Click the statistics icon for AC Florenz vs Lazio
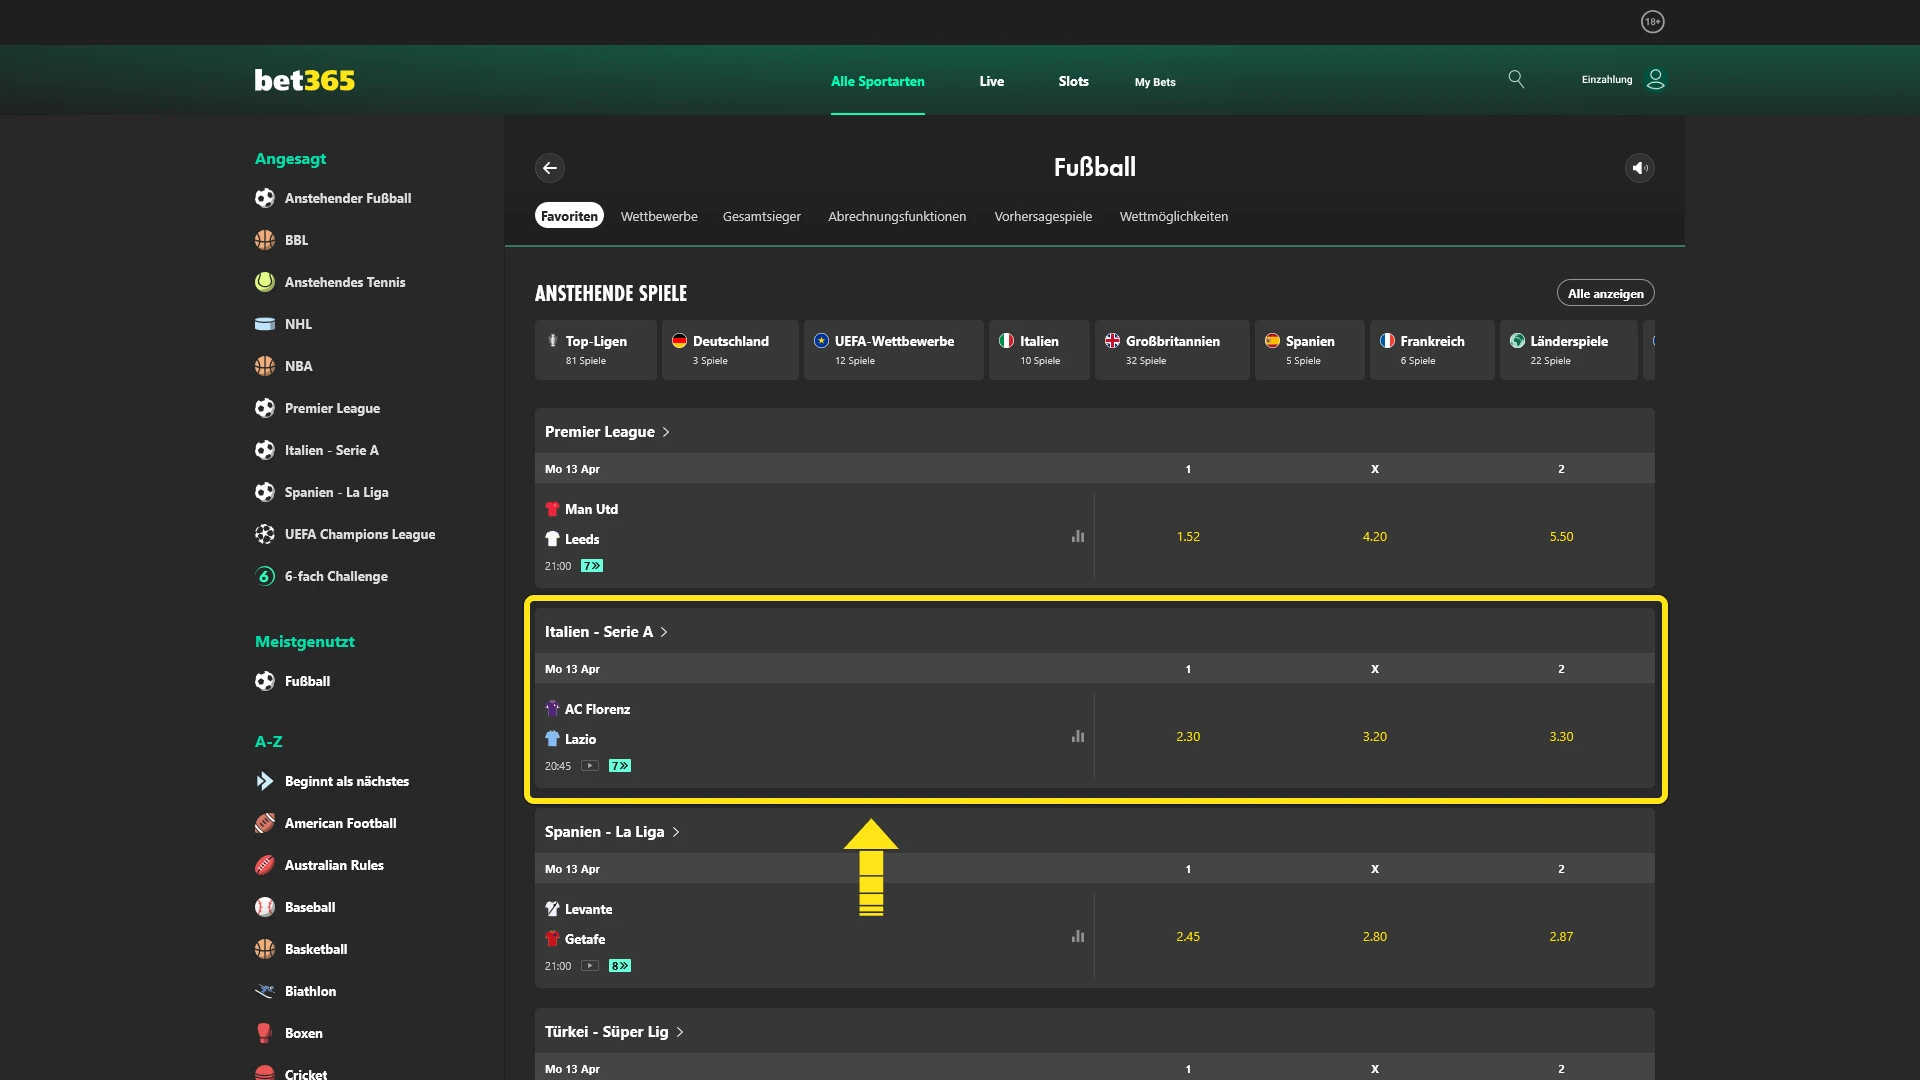Screen dimensions: 1920x1080 pos(1078,736)
